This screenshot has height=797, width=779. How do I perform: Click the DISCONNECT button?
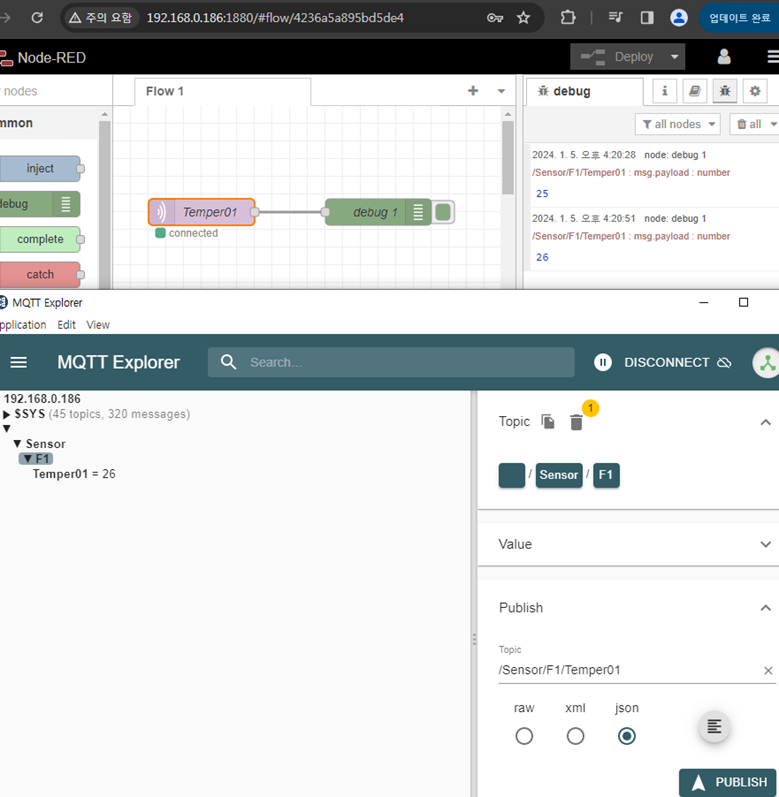point(677,362)
